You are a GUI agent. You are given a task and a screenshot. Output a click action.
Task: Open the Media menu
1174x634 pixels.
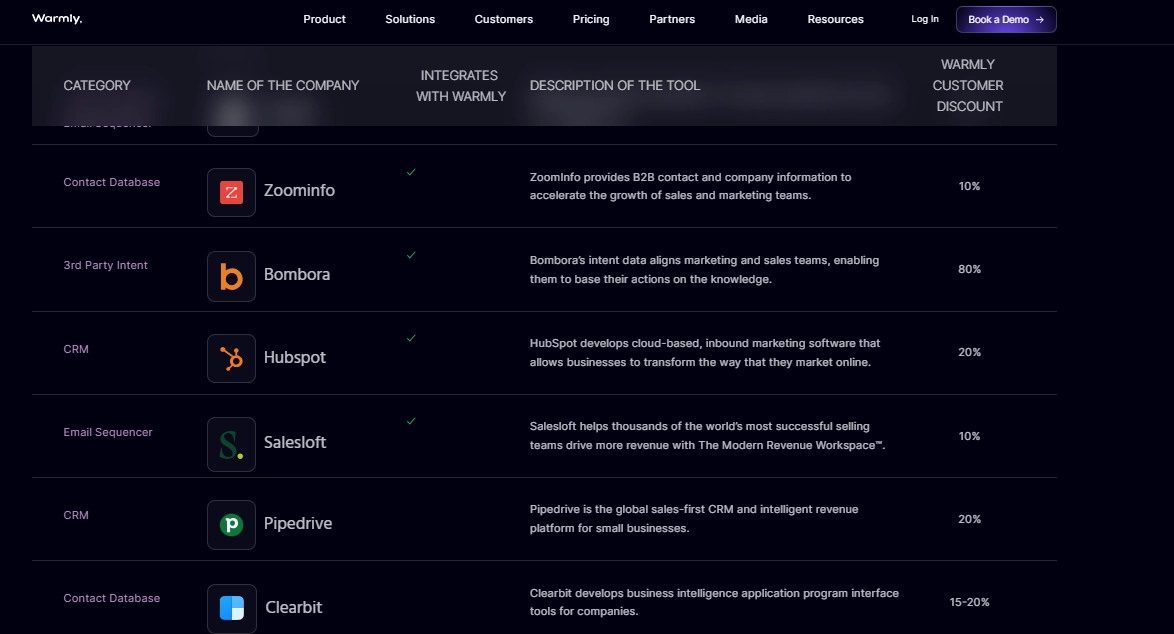point(751,19)
